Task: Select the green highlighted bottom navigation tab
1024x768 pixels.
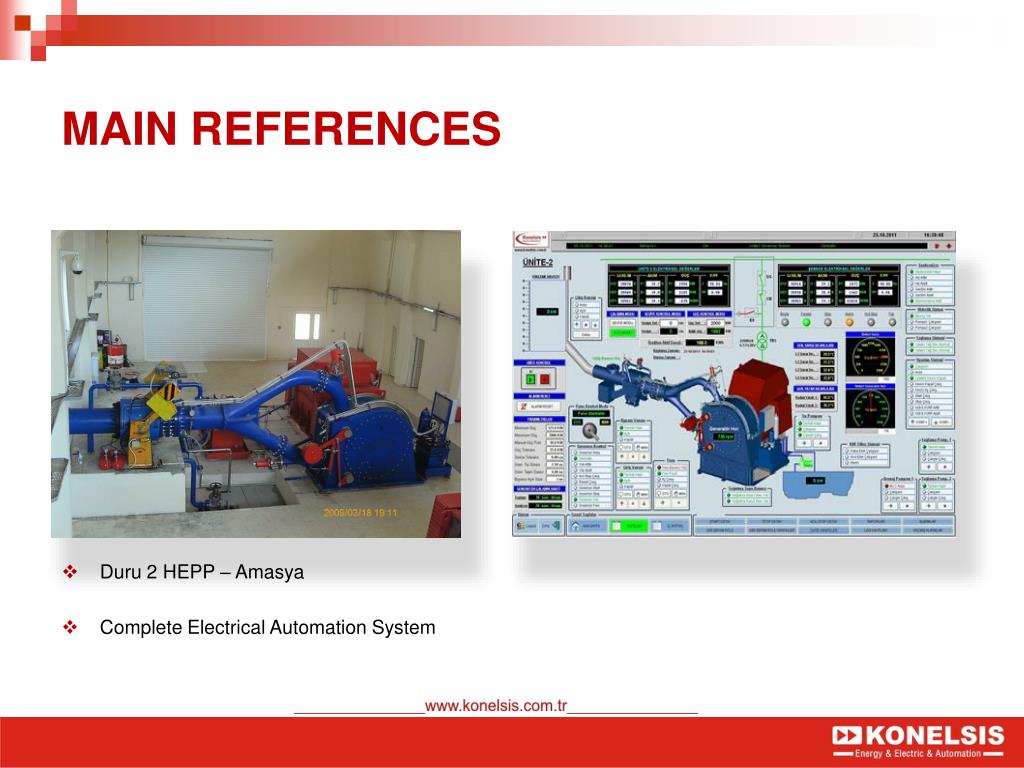Action: click(x=628, y=526)
